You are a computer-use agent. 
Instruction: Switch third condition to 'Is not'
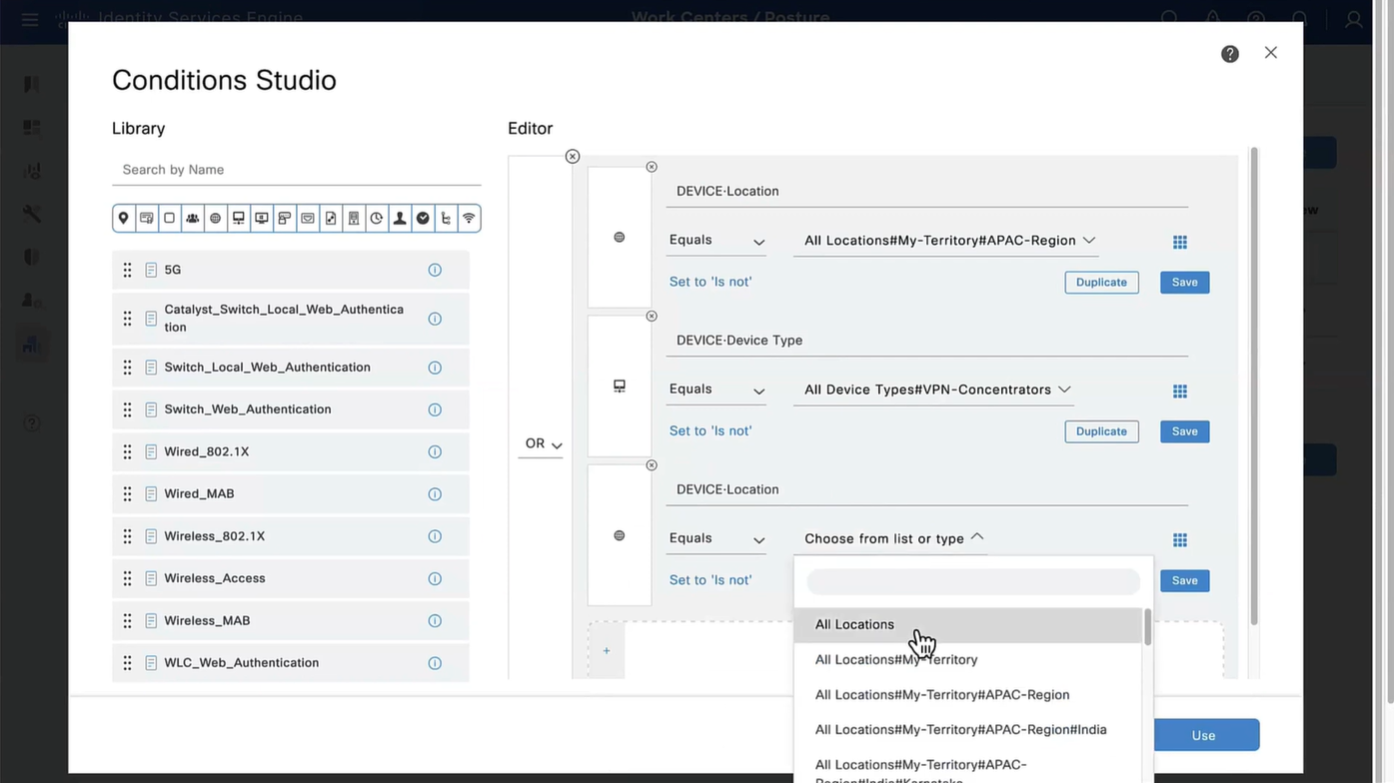(x=710, y=580)
